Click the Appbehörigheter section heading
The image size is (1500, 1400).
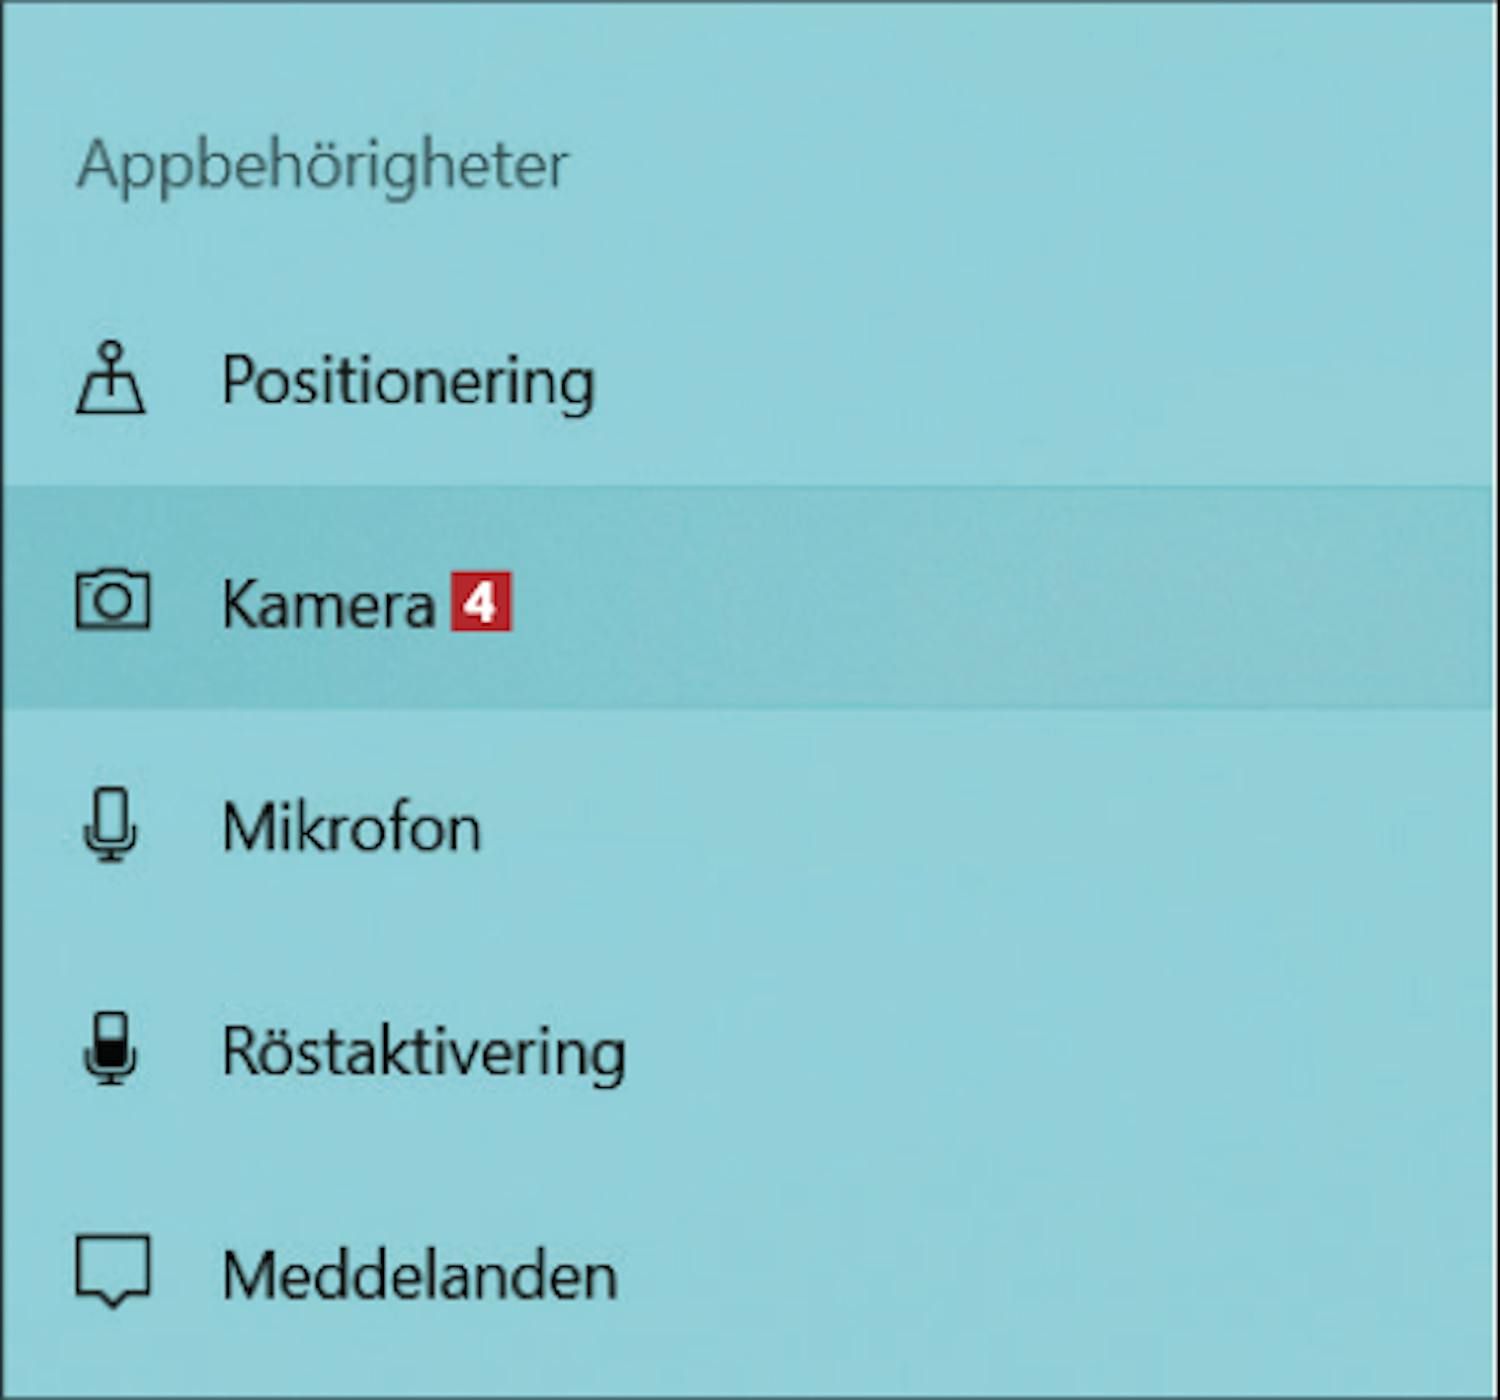tap(322, 165)
